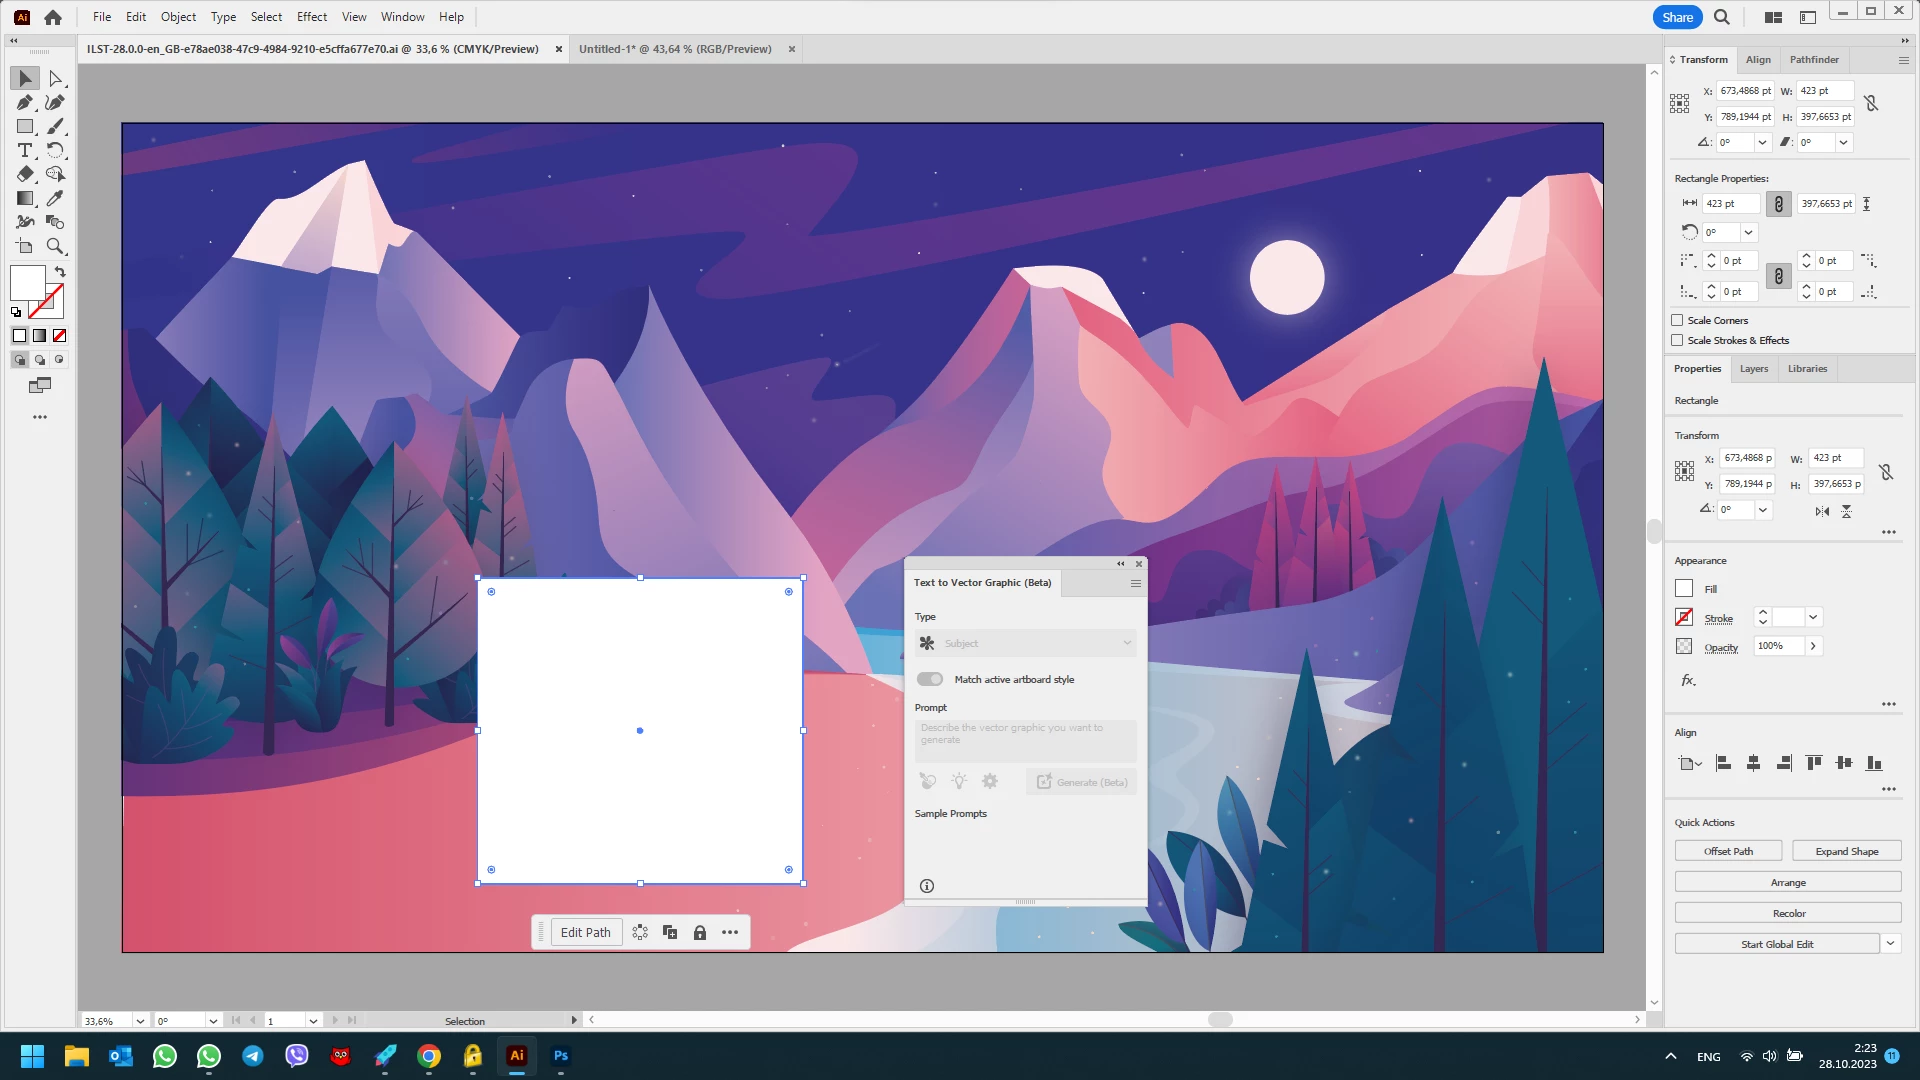The height and width of the screenshot is (1080, 1920).
Task: Click the lock icon in contextual taskbar
Action: [x=700, y=932]
